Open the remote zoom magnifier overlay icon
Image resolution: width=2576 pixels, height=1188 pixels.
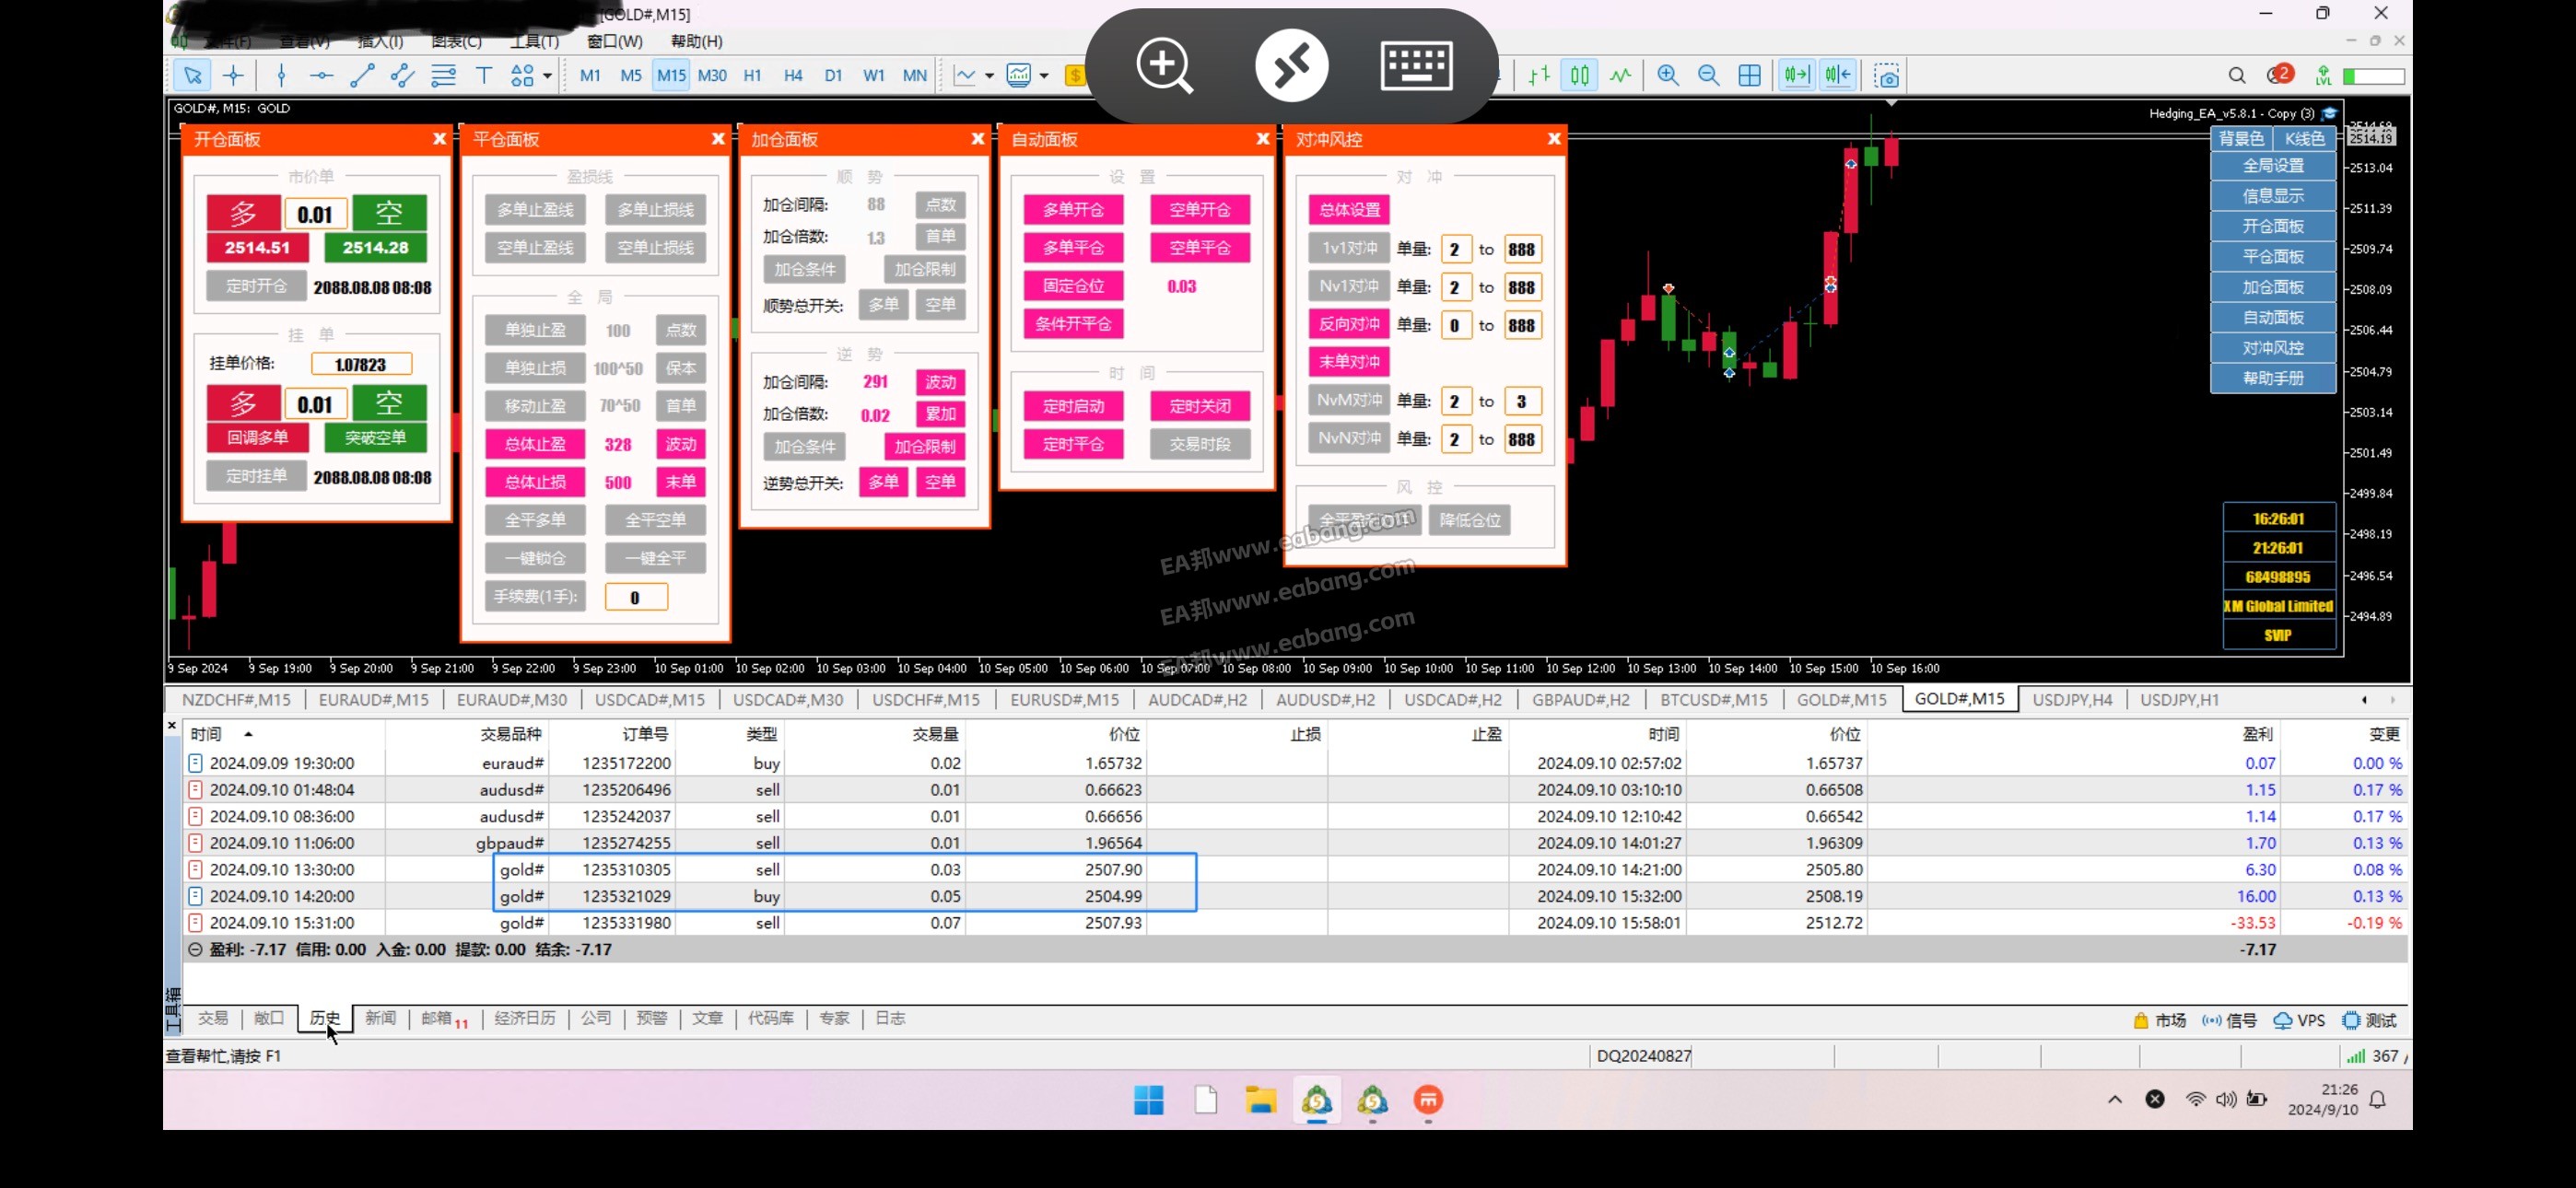[1164, 66]
